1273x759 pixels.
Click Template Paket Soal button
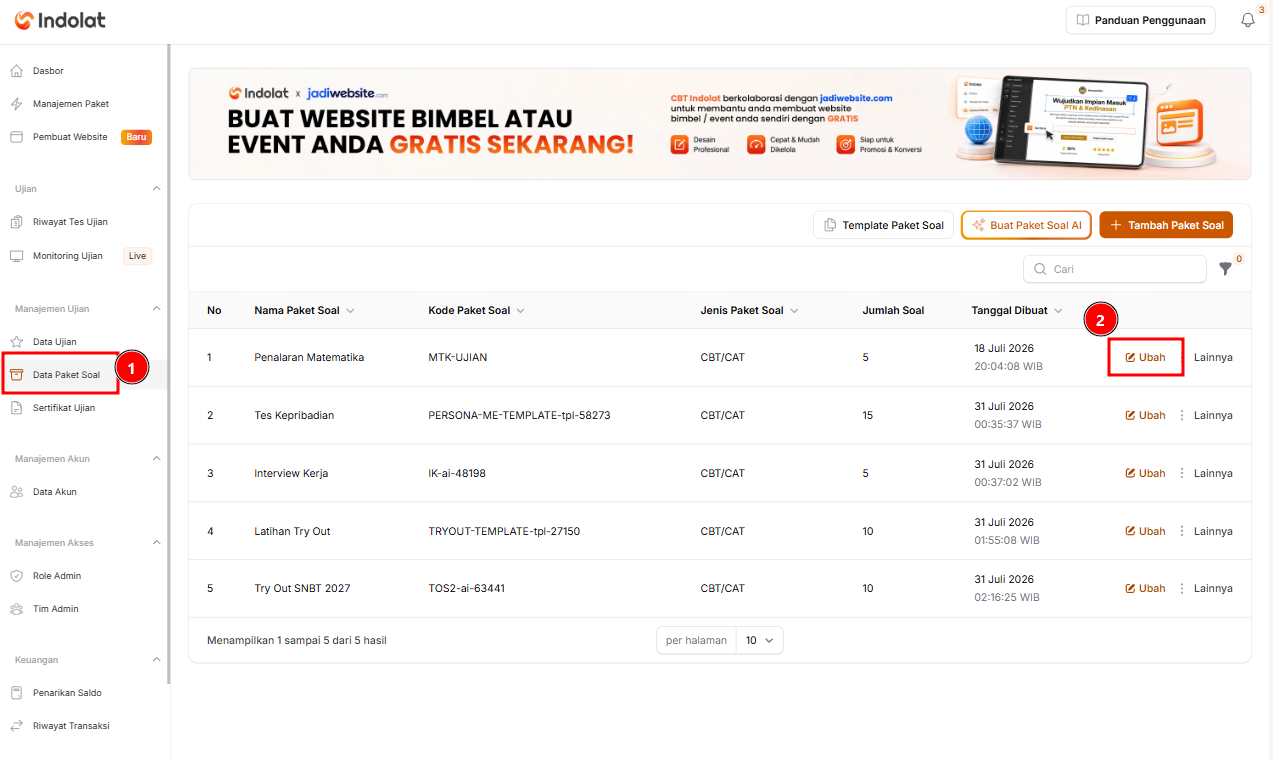(883, 225)
